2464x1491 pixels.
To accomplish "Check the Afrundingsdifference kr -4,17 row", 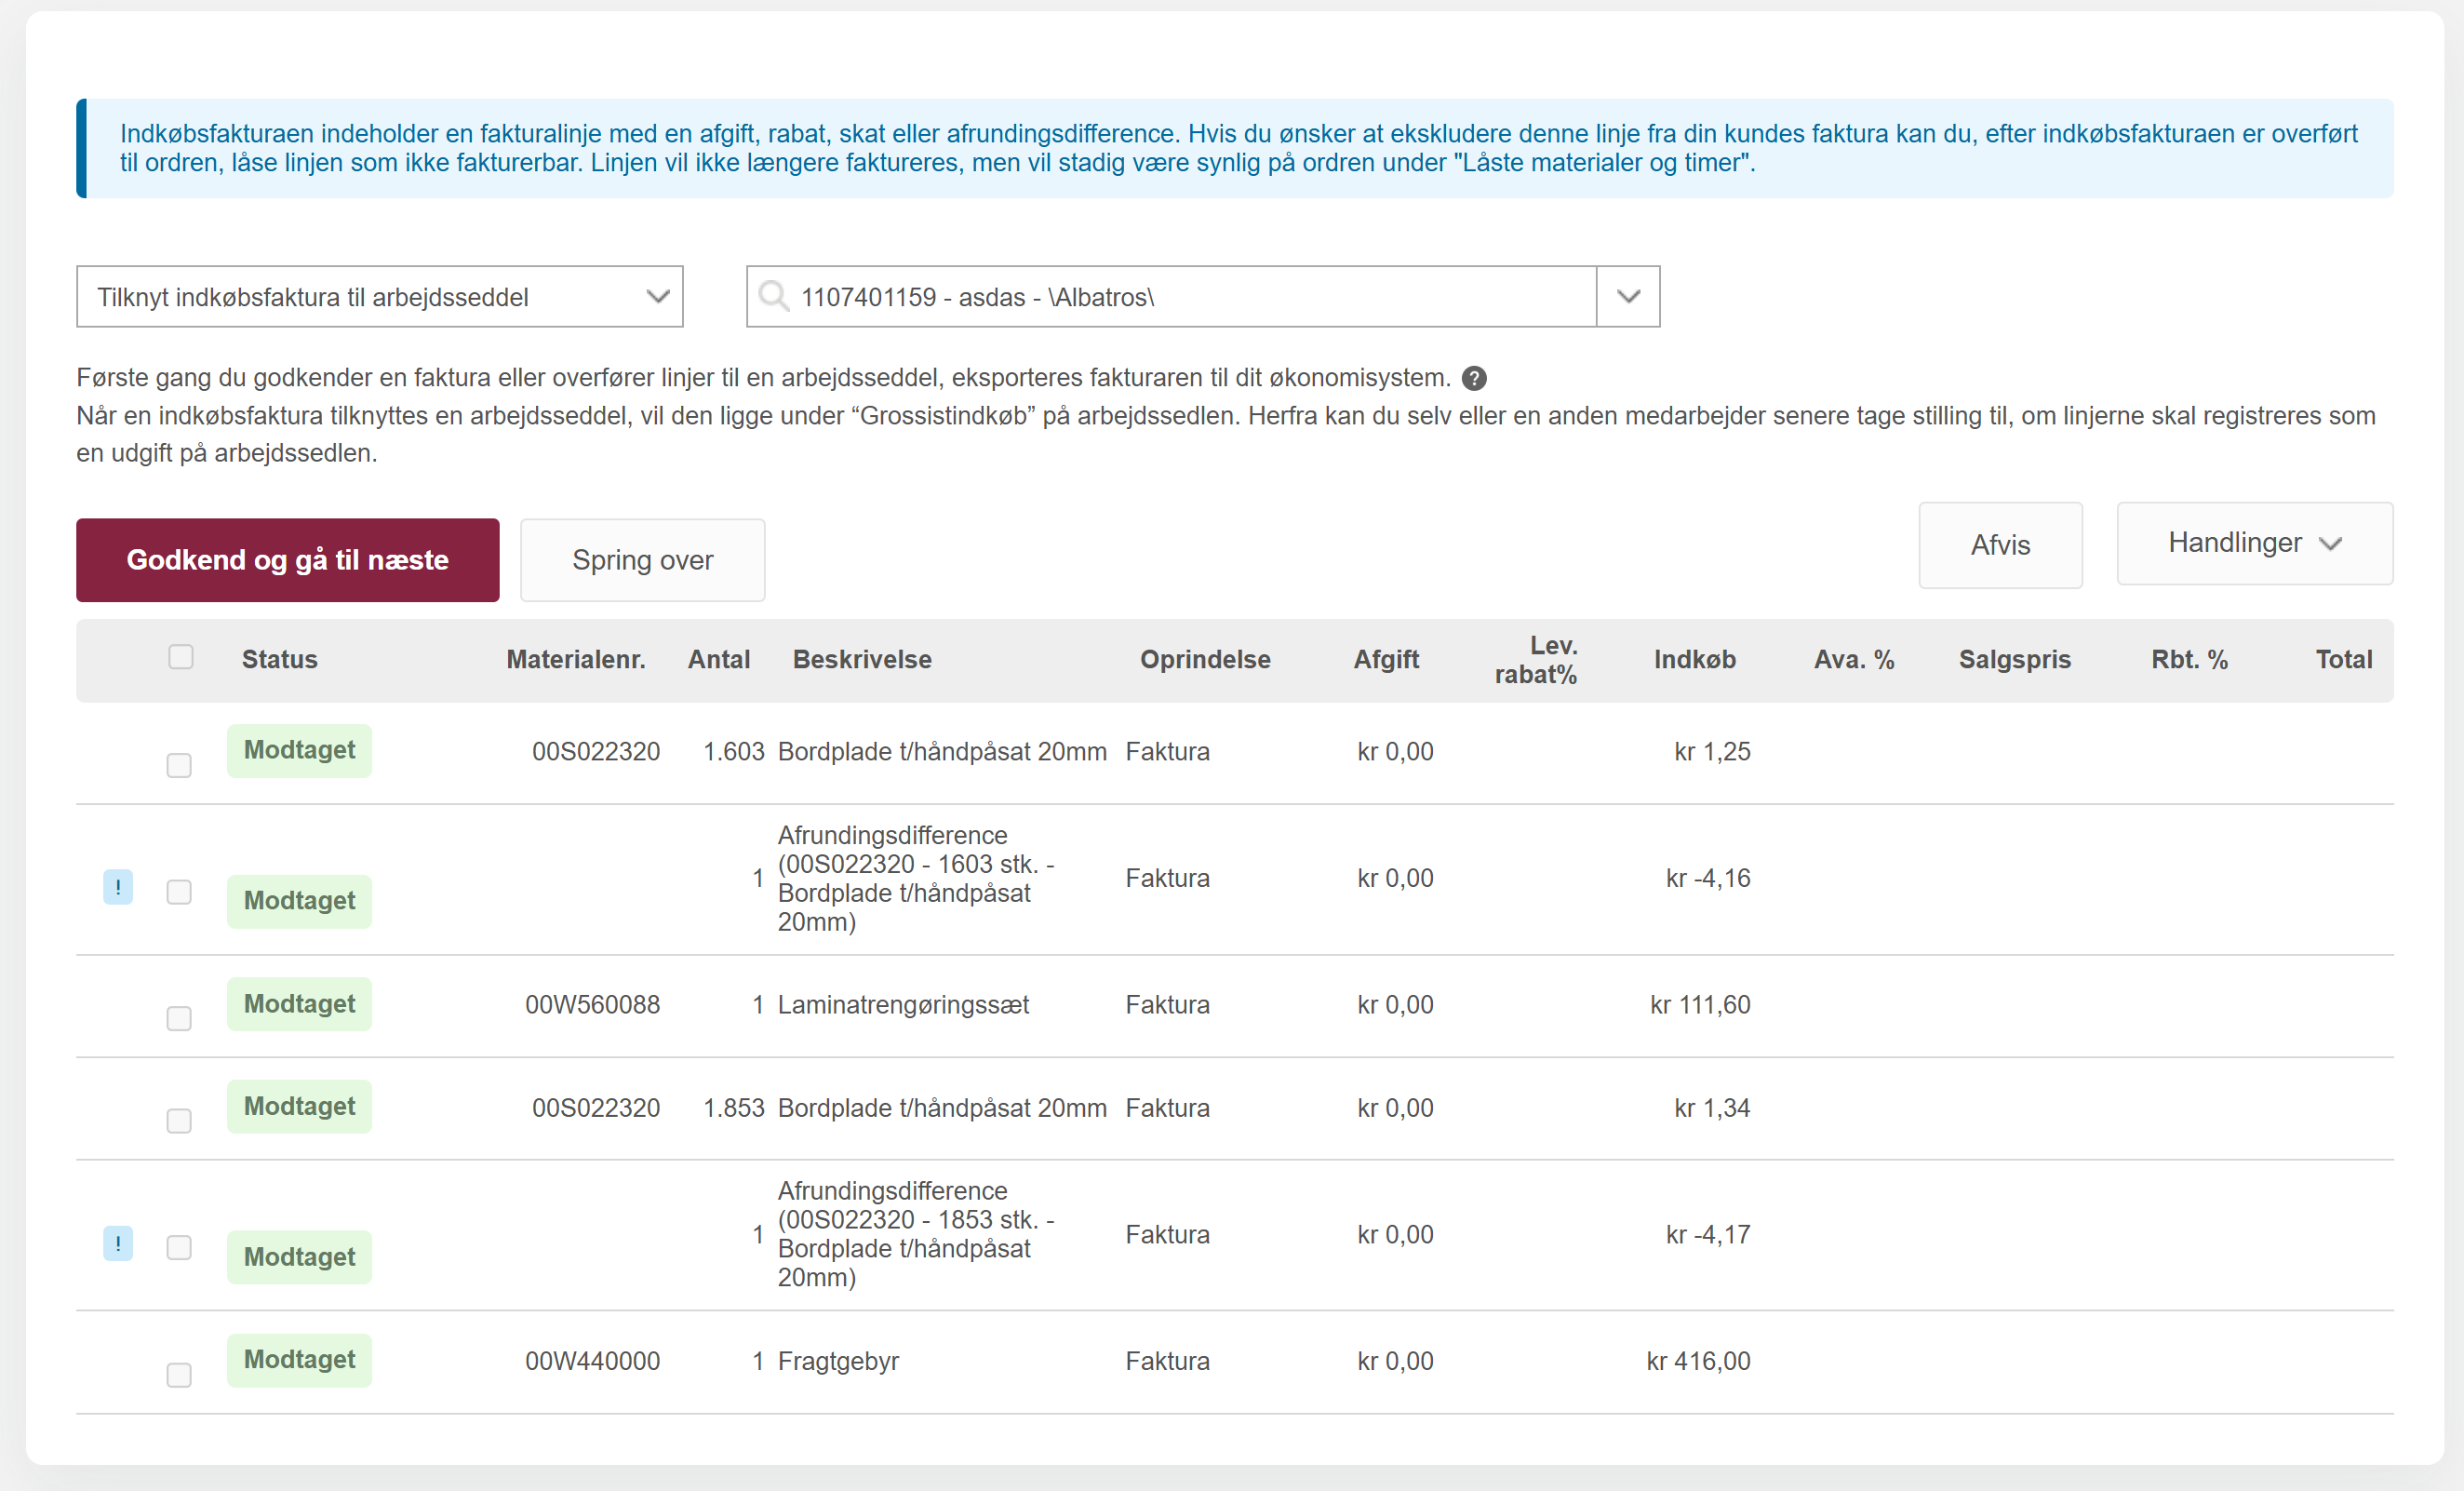I will (x=179, y=1247).
